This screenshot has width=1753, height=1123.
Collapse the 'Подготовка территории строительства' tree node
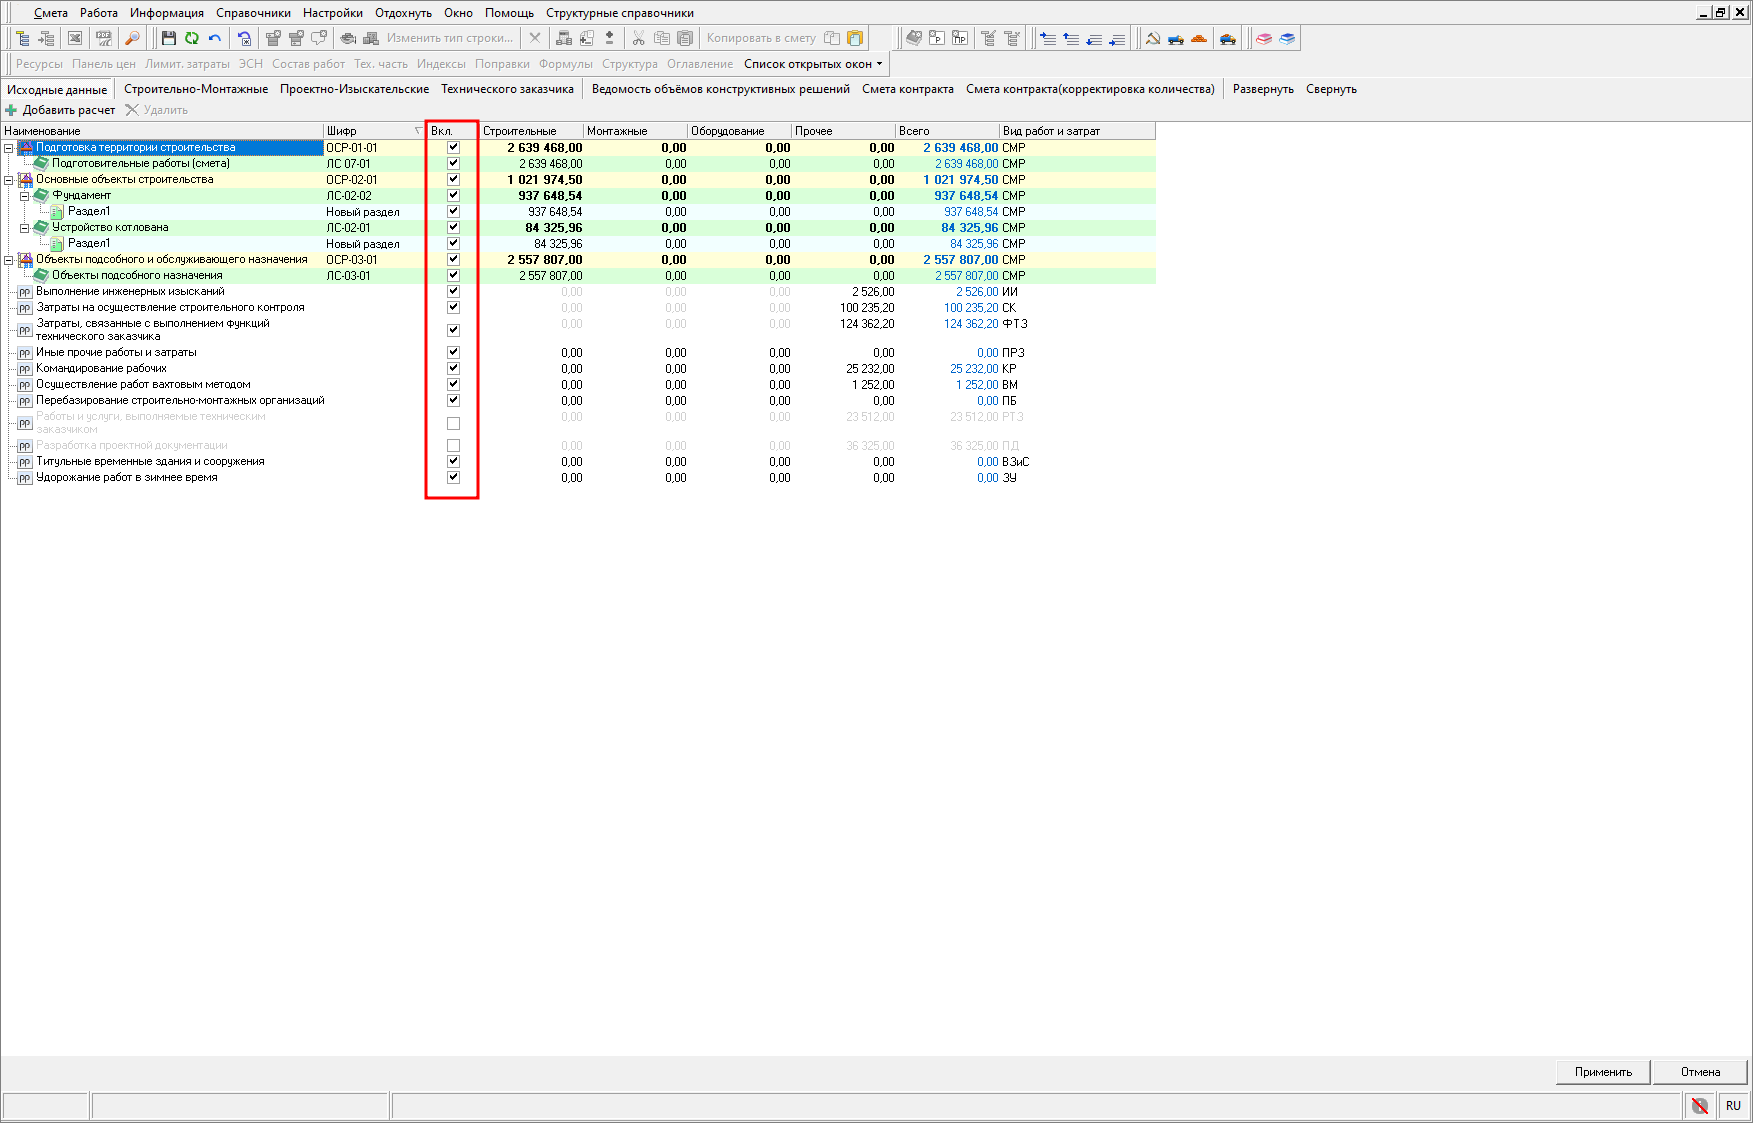click(x=9, y=148)
